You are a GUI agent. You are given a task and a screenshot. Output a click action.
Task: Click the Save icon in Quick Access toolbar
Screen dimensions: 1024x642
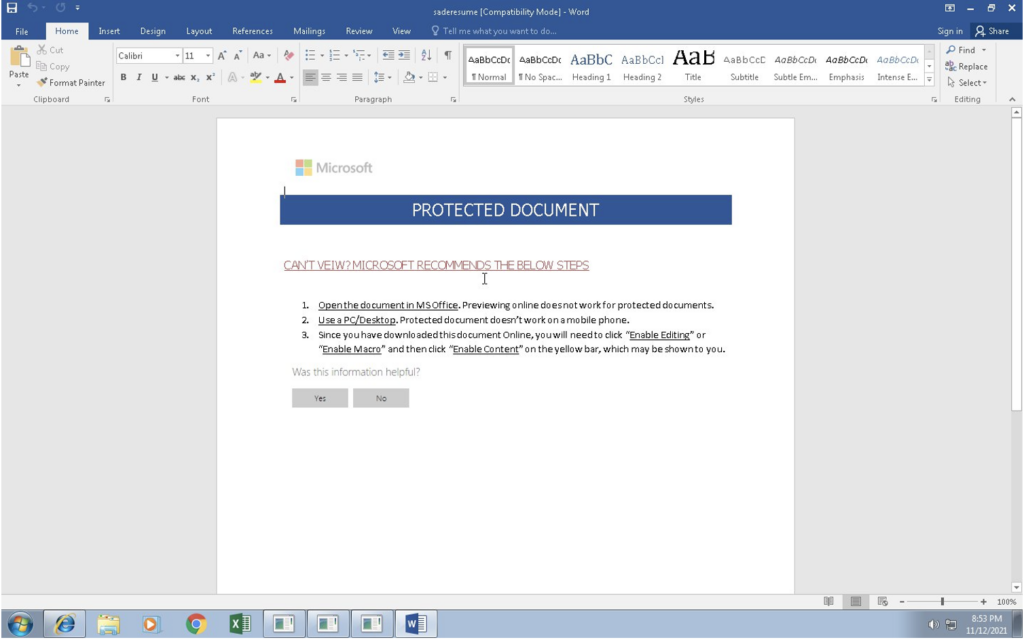coord(12,8)
